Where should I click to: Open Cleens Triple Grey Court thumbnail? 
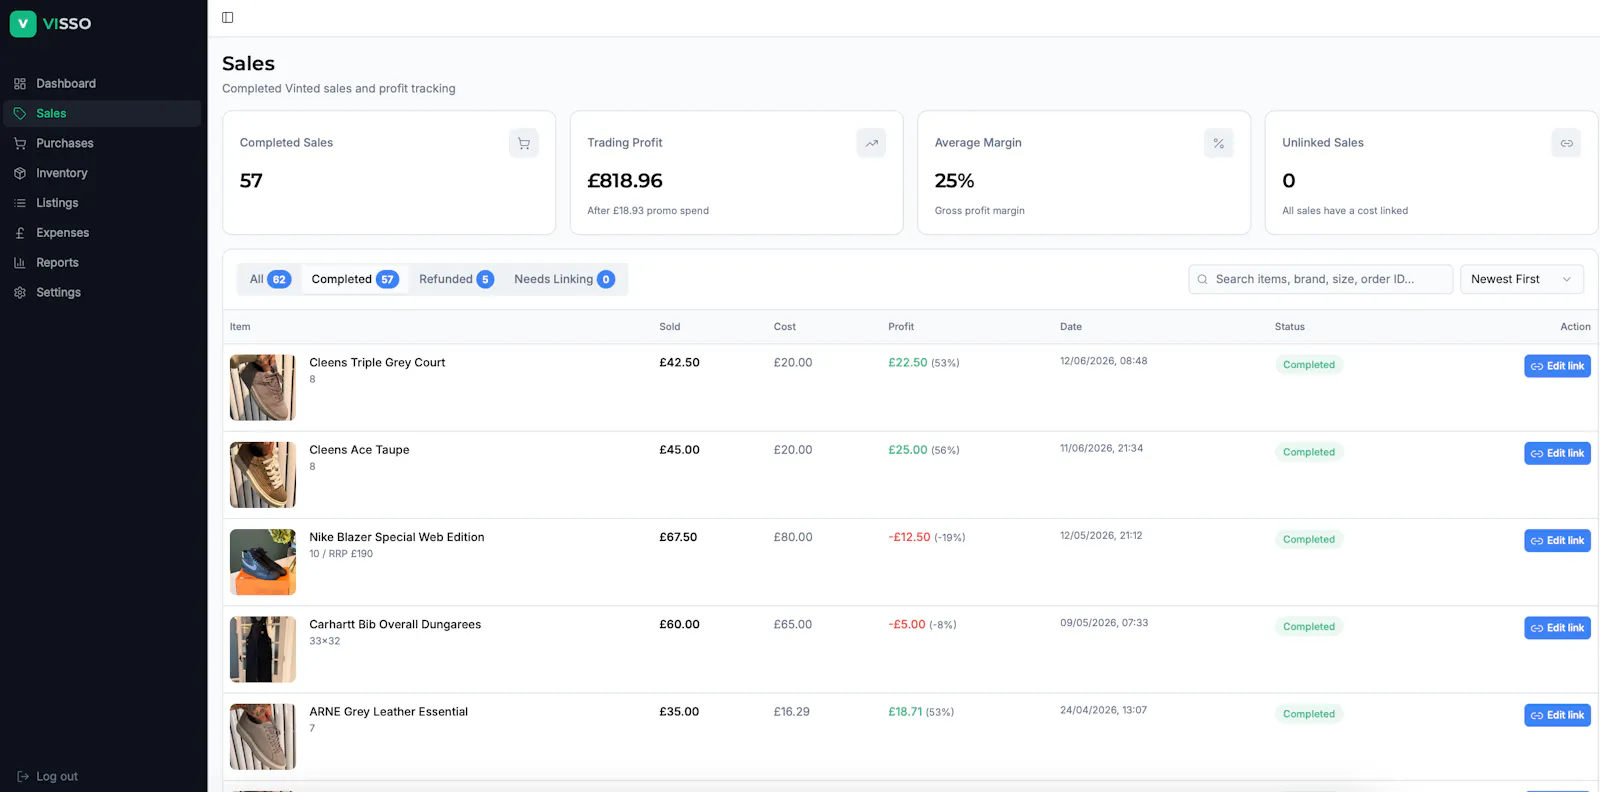pos(263,388)
